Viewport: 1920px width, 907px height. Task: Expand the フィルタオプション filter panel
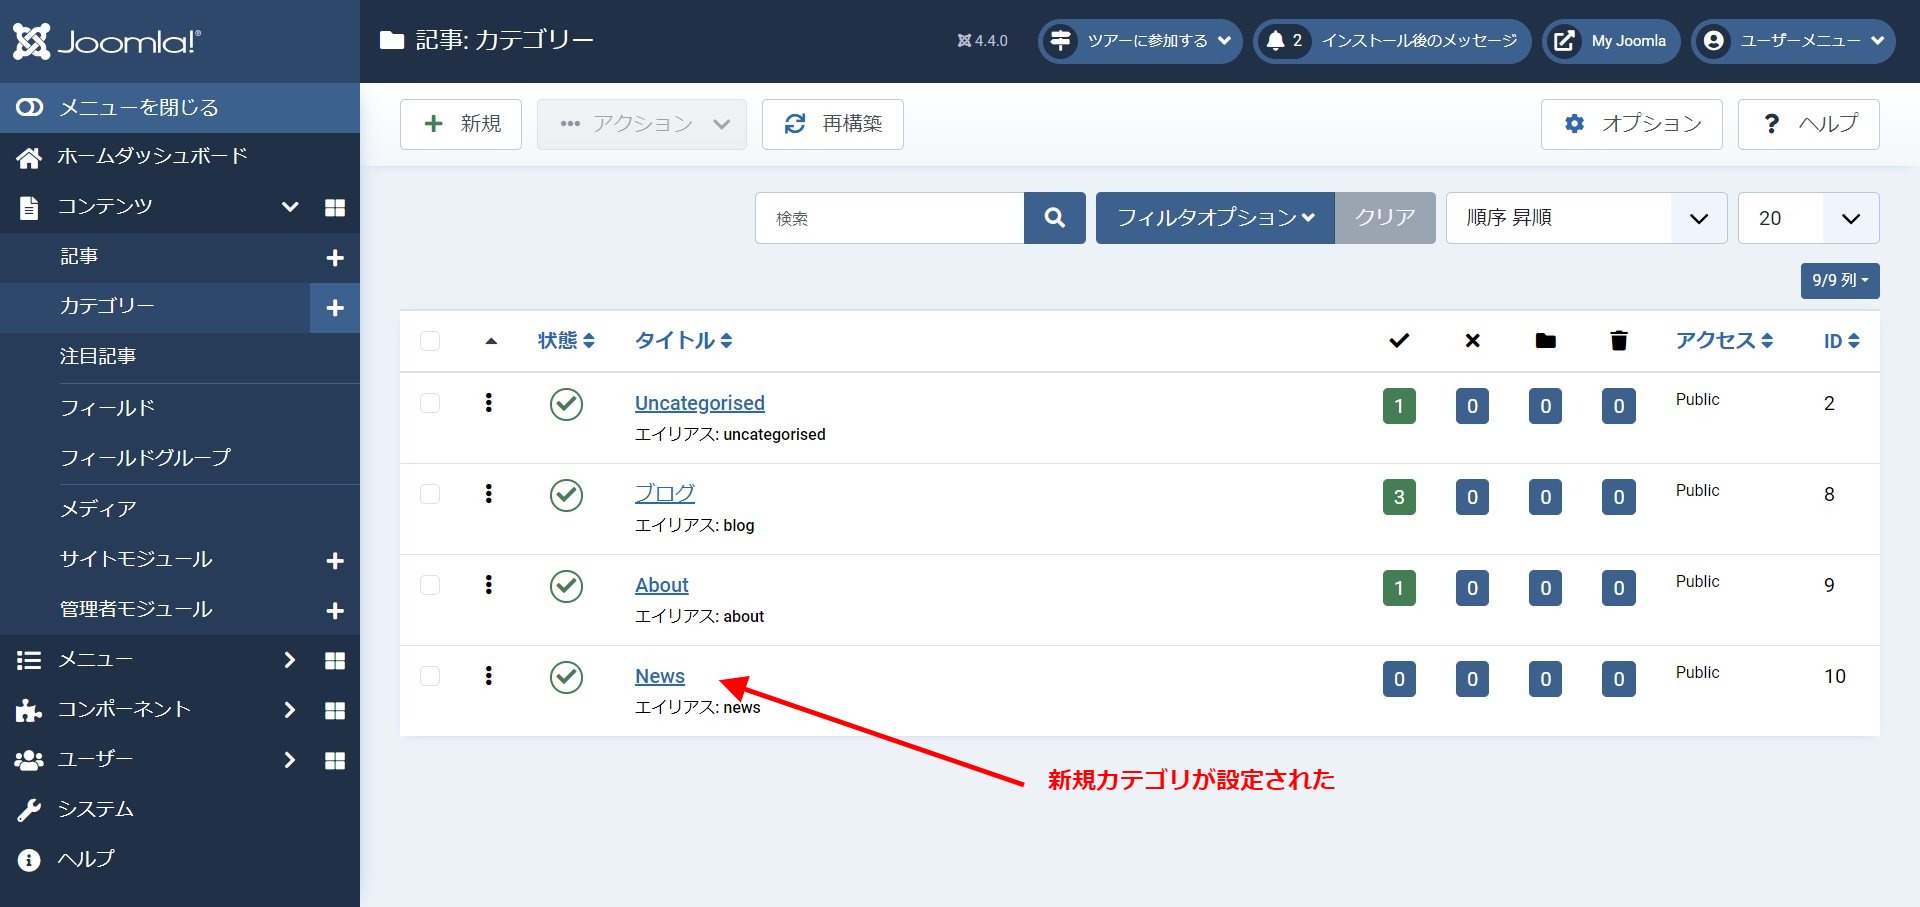[x=1214, y=218]
